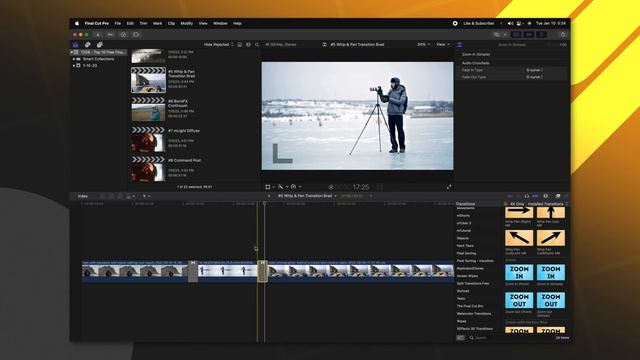Toggle the Inspector panel visibility button
Screen dimensions: 640x360
[542, 35]
